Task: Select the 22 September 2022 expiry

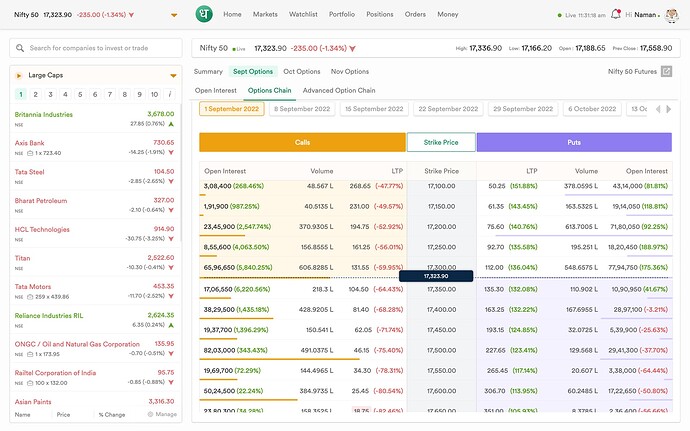Action: [448, 109]
